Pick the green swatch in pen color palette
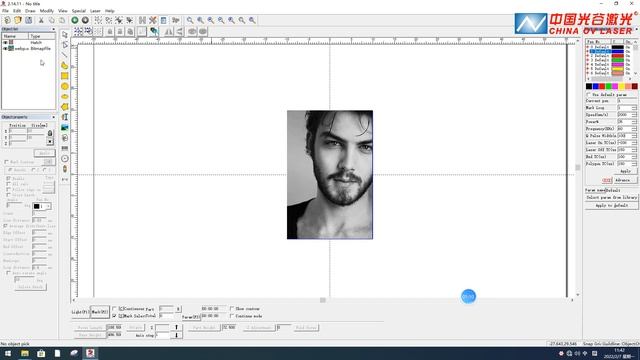The height and width of the screenshot is (360, 640). [609, 86]
